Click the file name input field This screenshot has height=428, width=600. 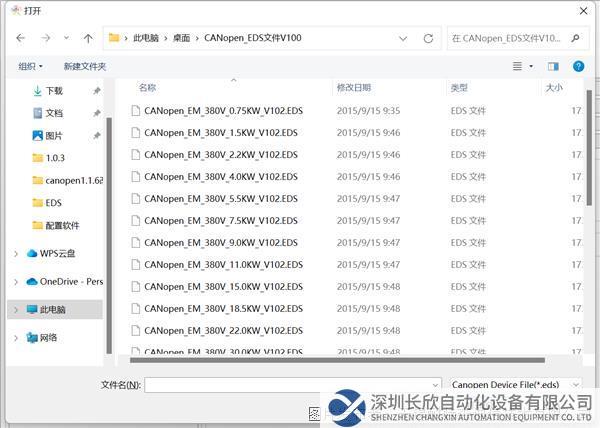290,384
